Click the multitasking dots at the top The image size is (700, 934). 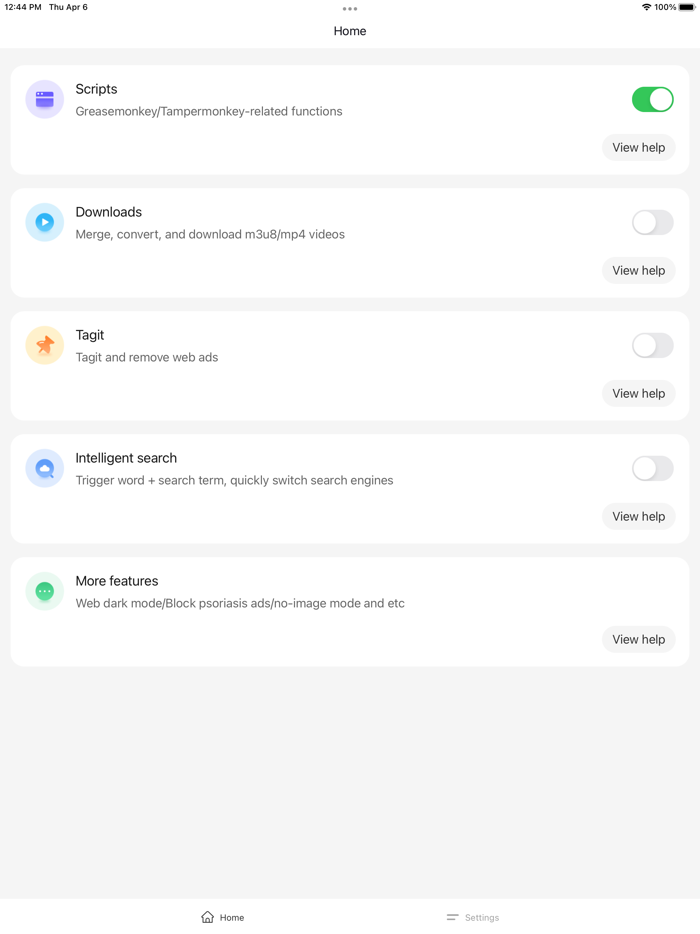click(x=349, y=9)
